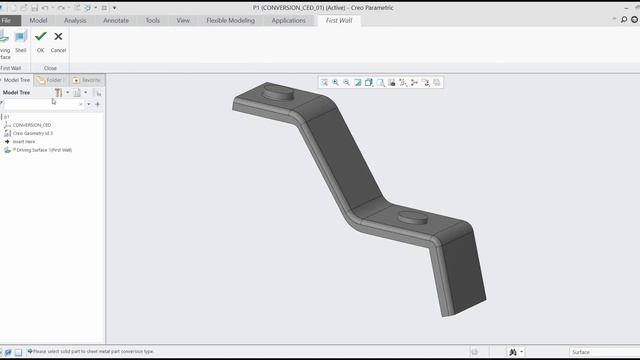Click the Model Tree columns icon
This screenshot has width=640, height=360.
pos(97,93)
